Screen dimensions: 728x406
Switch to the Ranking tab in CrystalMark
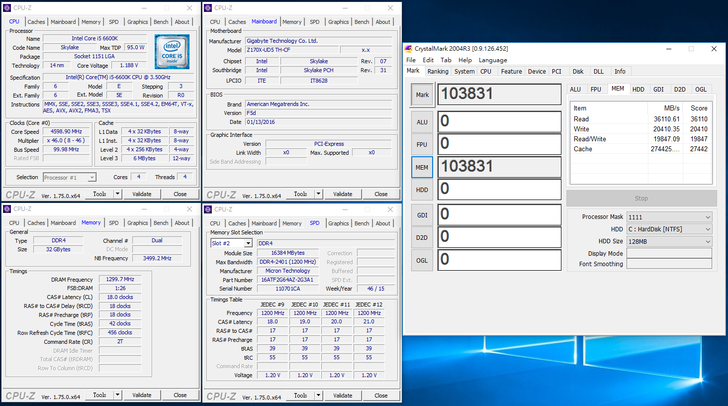pos(438,72)
